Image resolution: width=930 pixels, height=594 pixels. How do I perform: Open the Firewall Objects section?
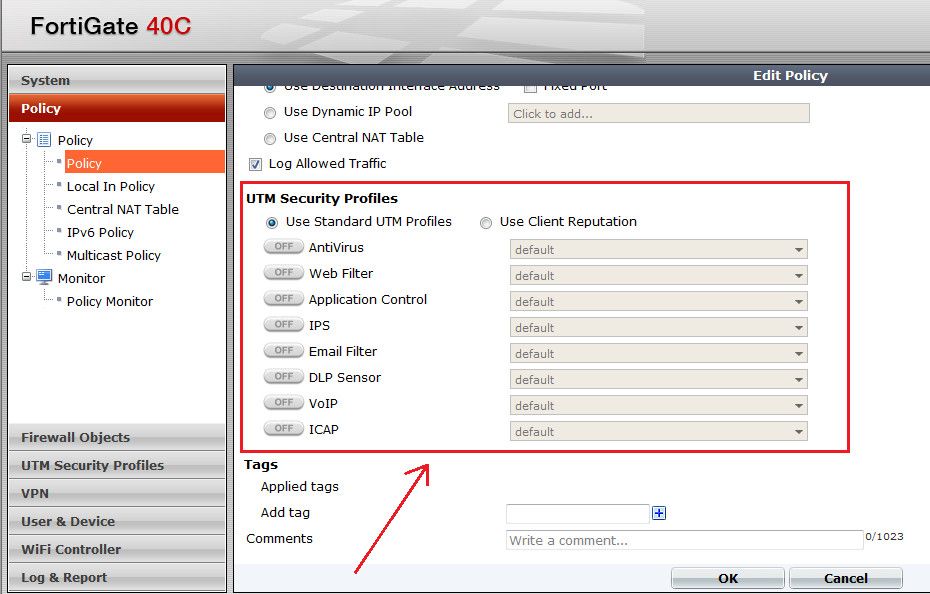click(x=117, y=437)
